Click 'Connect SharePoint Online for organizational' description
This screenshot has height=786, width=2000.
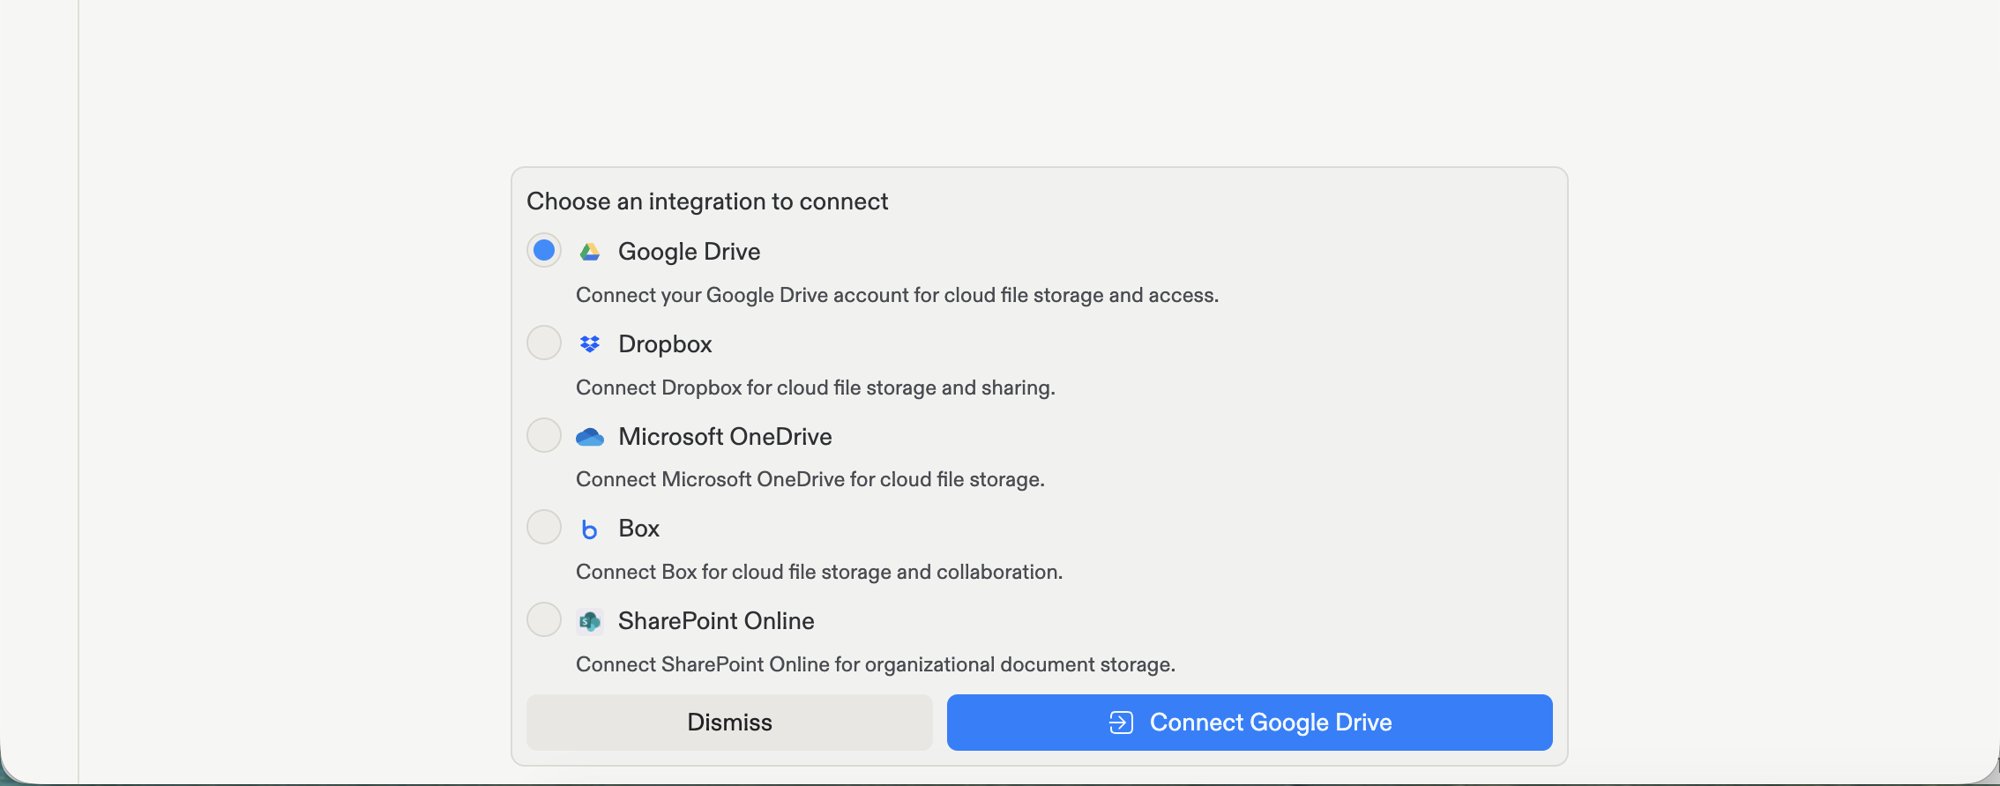pyautogui.click(x=875, y=664)
